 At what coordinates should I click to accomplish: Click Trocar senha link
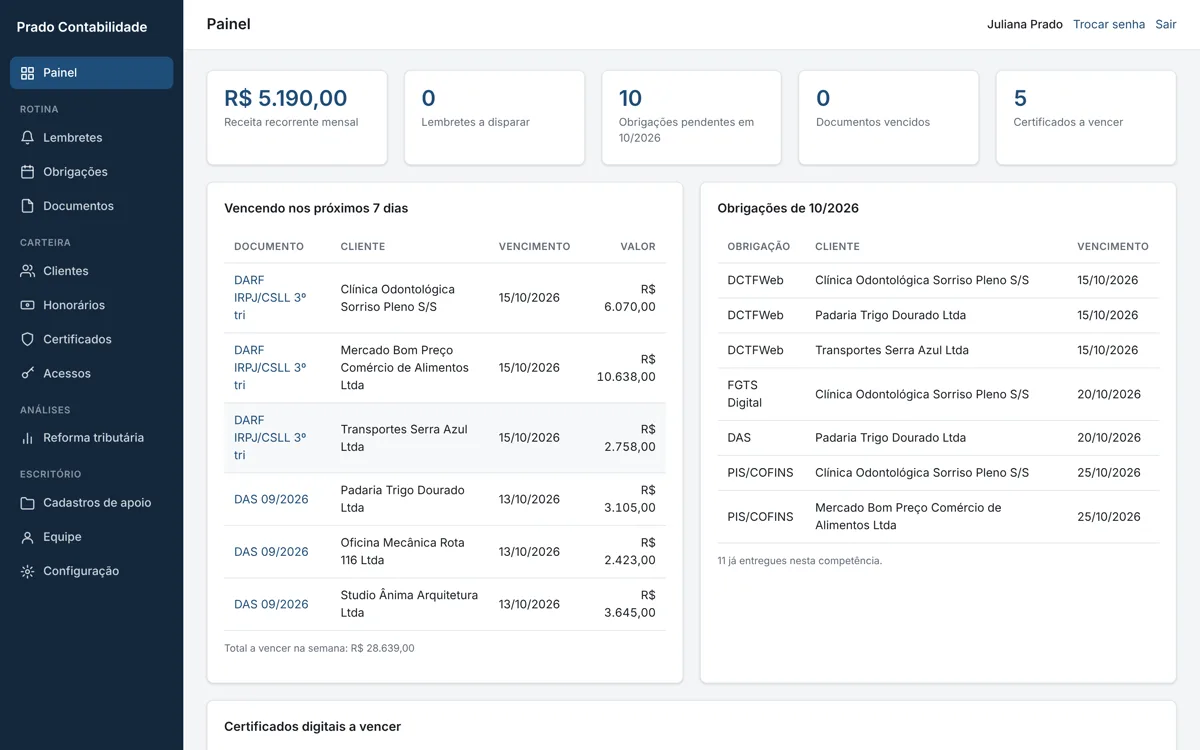[1109, 24]
